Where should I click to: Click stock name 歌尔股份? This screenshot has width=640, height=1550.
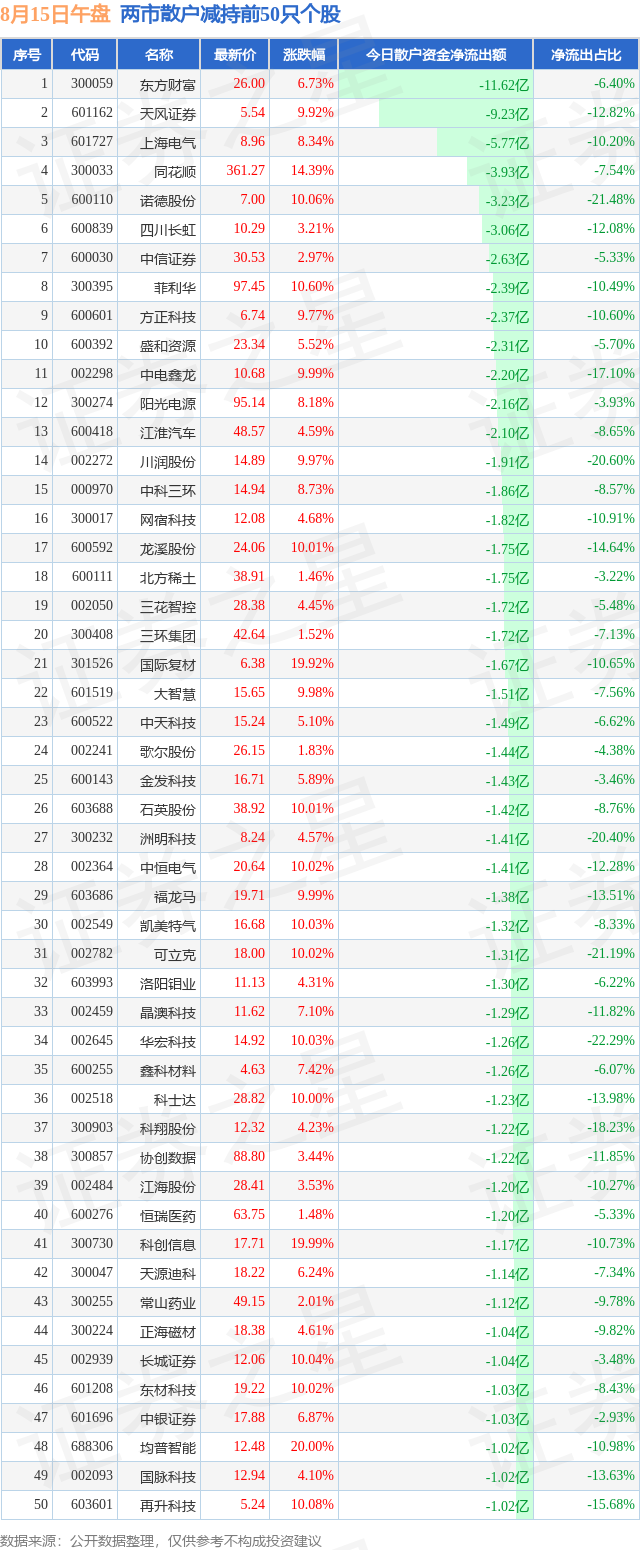(x=168, y=751)
